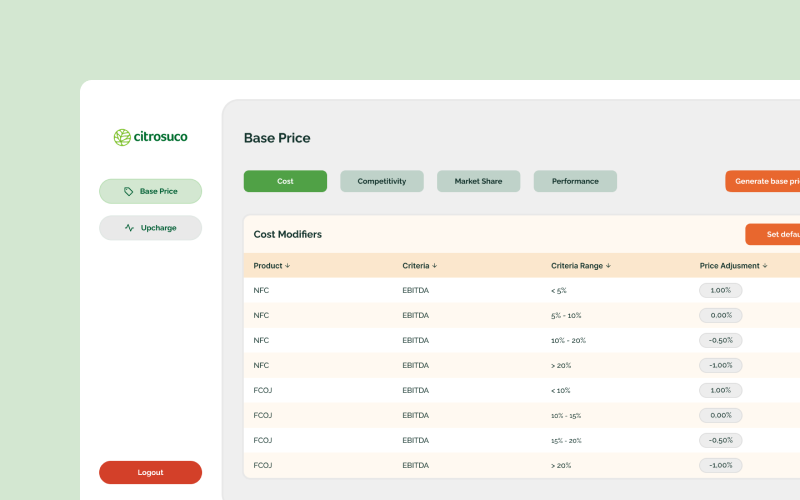Image resolution: width=800 pixels, height=500 pixels.
Task: Edit the -1.00% adjustment for FCOJ > 20%
Action: (720, 465)
